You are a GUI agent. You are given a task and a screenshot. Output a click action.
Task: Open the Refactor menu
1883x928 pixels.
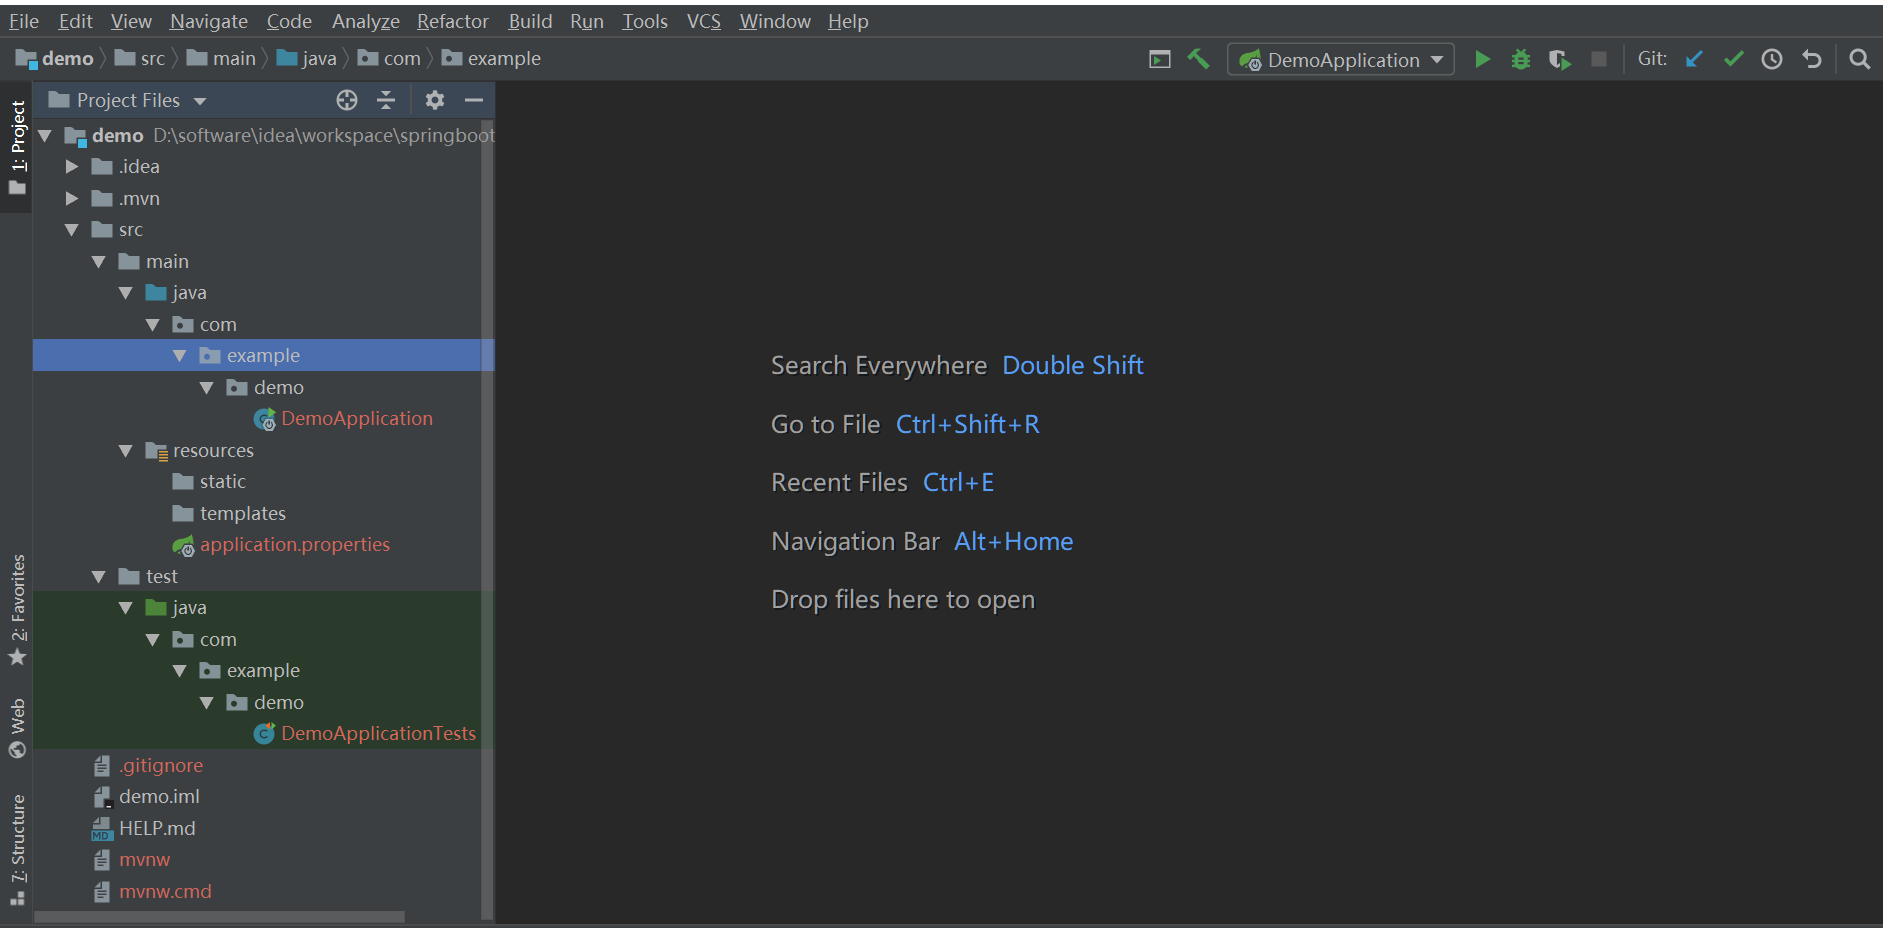tap(453, 21)
